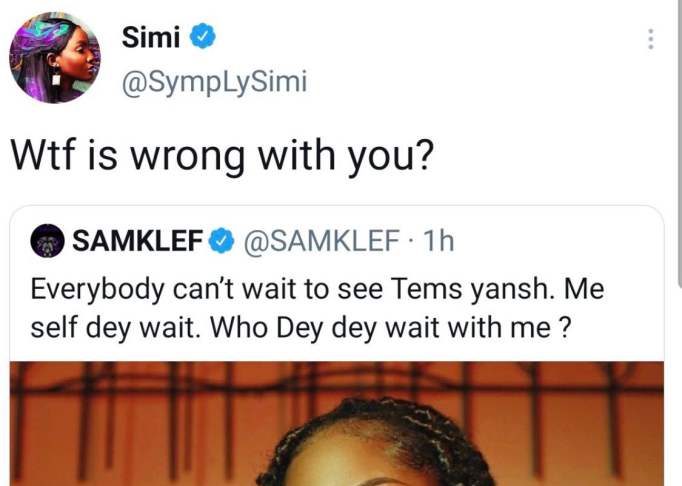Image resolution: width=682 pixels, height=486 pixels.
Task: Click the vertical scrollbar at the right edge
Action: (x=679, y=144)
